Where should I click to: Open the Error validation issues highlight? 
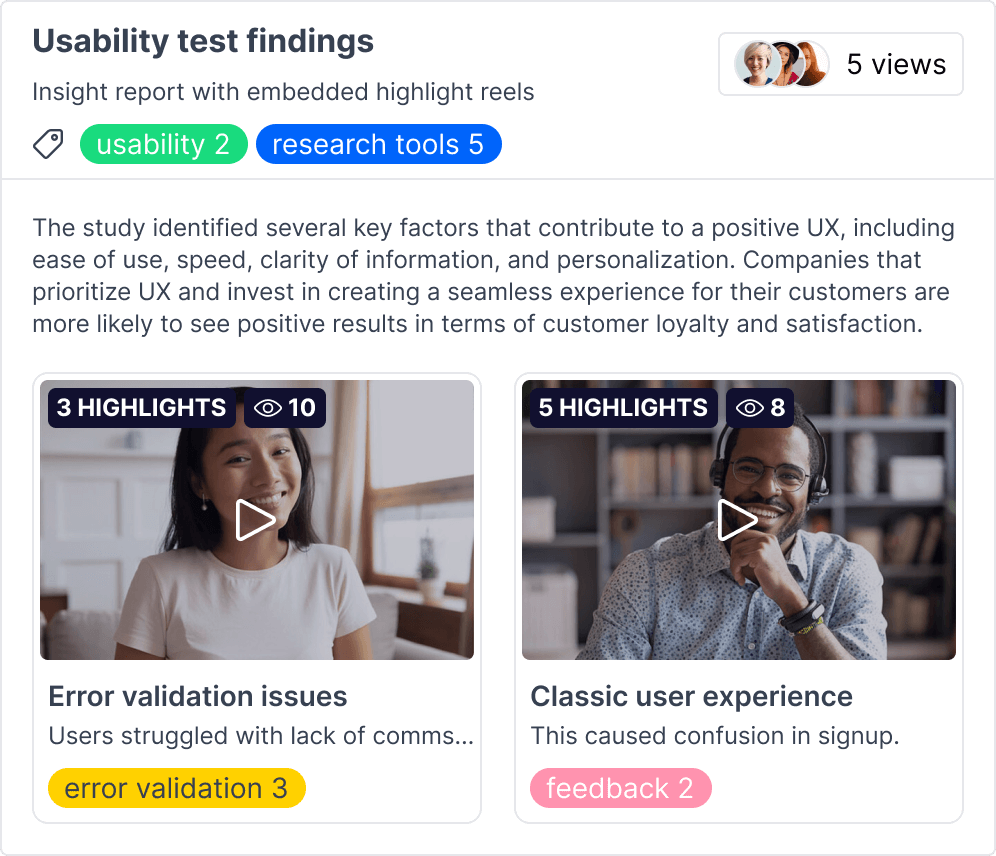pyautogui.click(x=199, y=696)
